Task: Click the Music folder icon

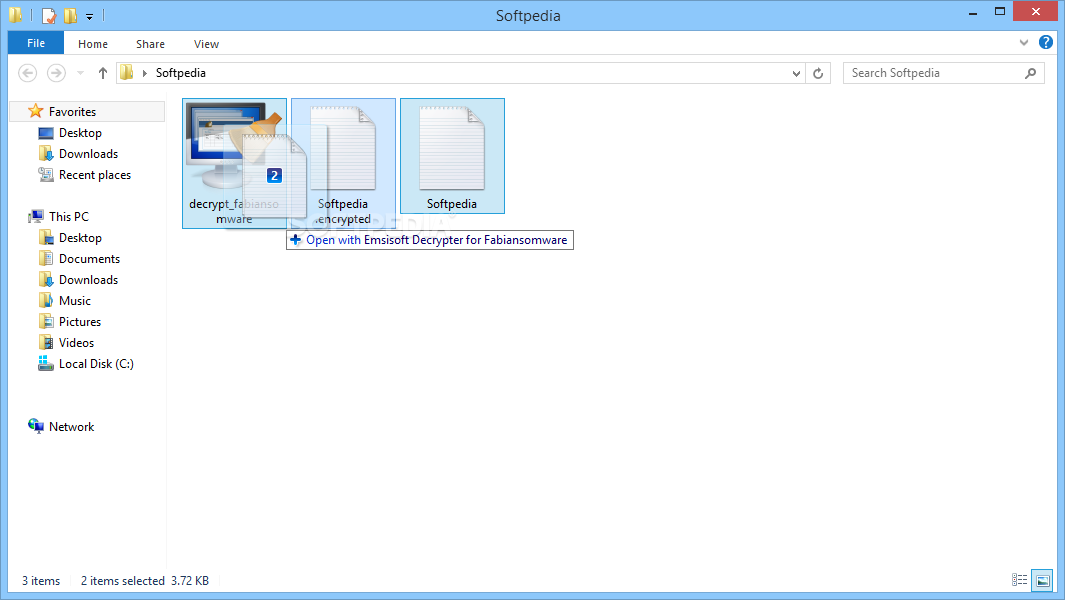Action: click(46, 300)
